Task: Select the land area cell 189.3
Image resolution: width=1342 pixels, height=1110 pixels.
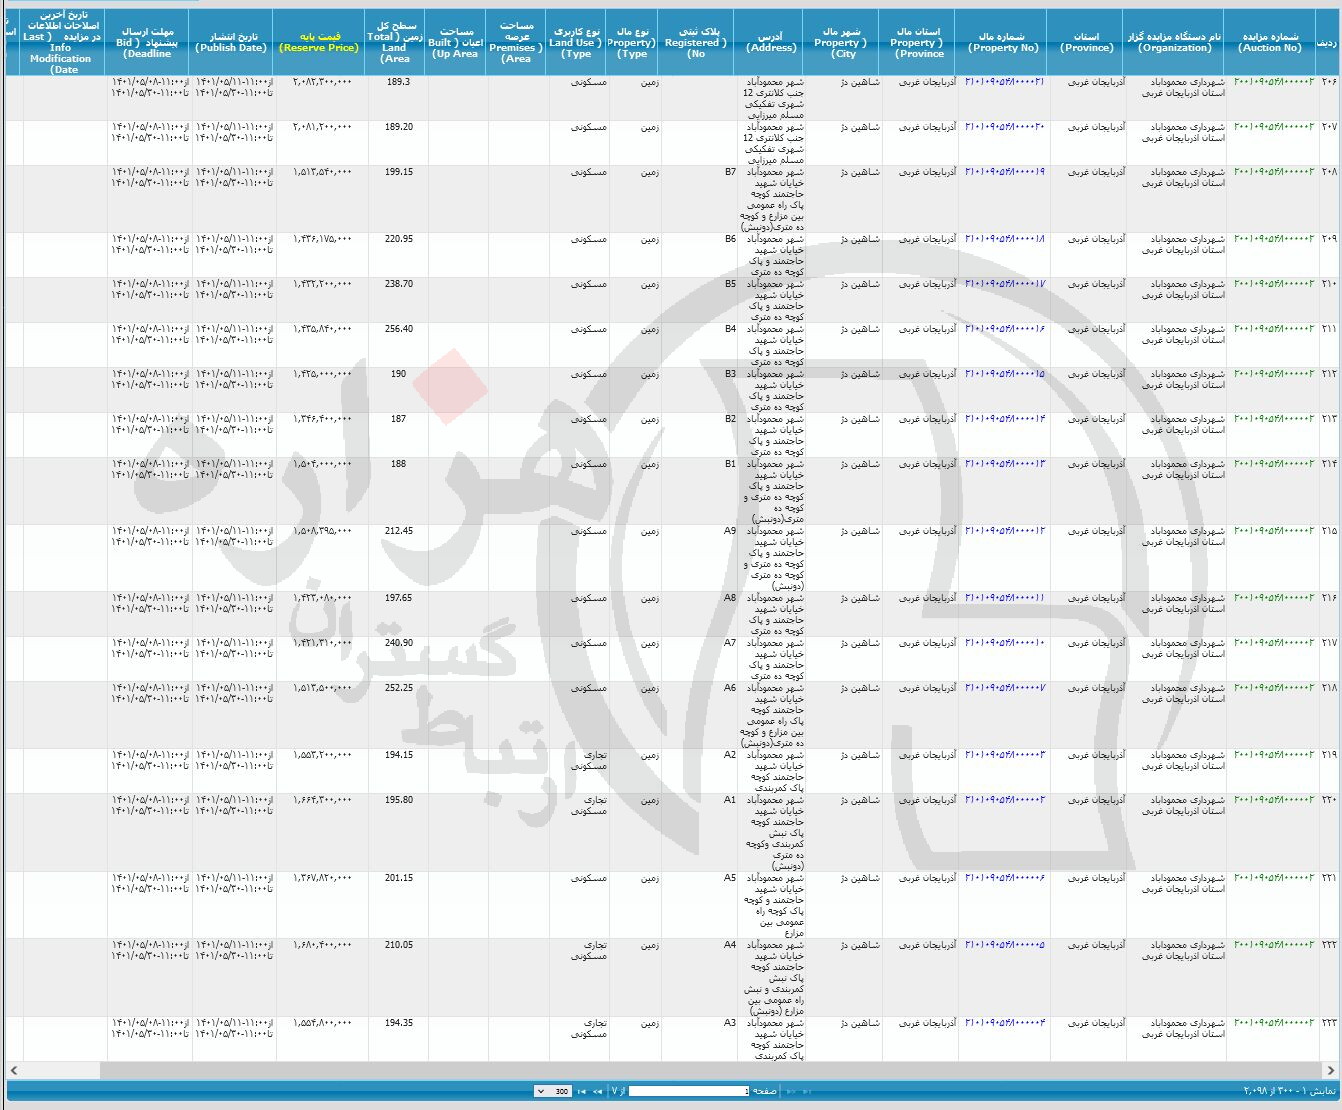Action: (x=397, y=82)
